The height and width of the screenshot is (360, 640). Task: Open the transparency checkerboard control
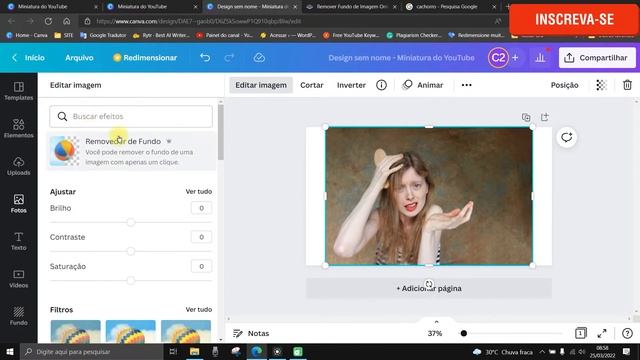(x=601, y=85)
